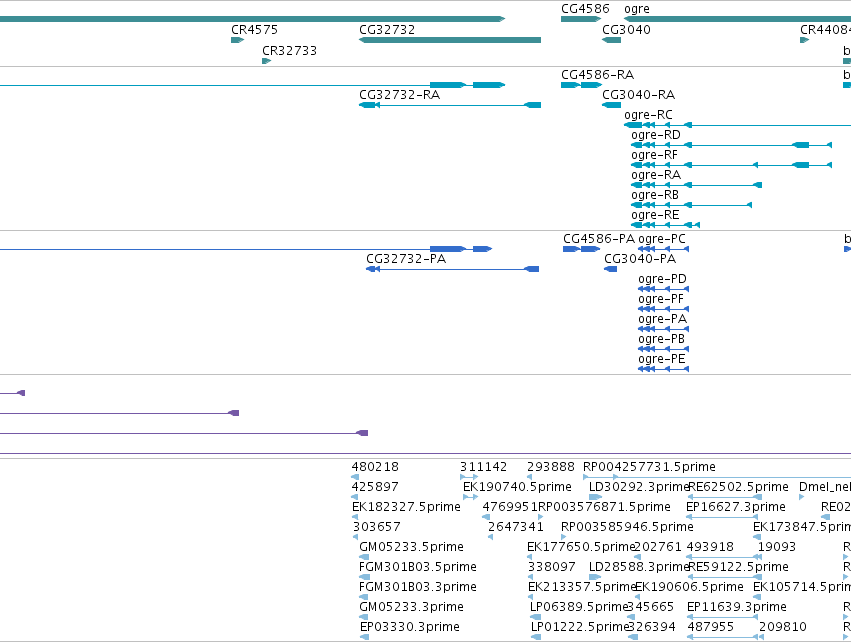Click the ogre-PF protein label
The image size is (851, 642).
click(x=661, y=299)
